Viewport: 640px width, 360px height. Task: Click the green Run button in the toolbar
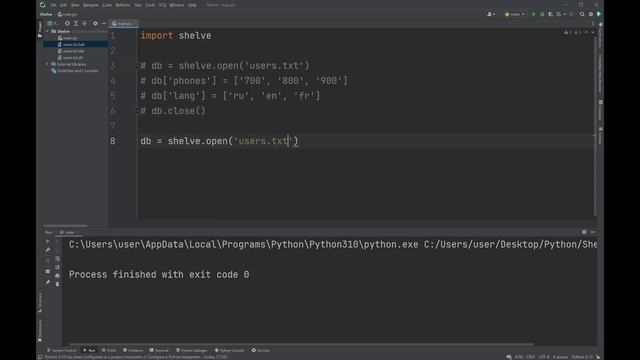[533, 14]
